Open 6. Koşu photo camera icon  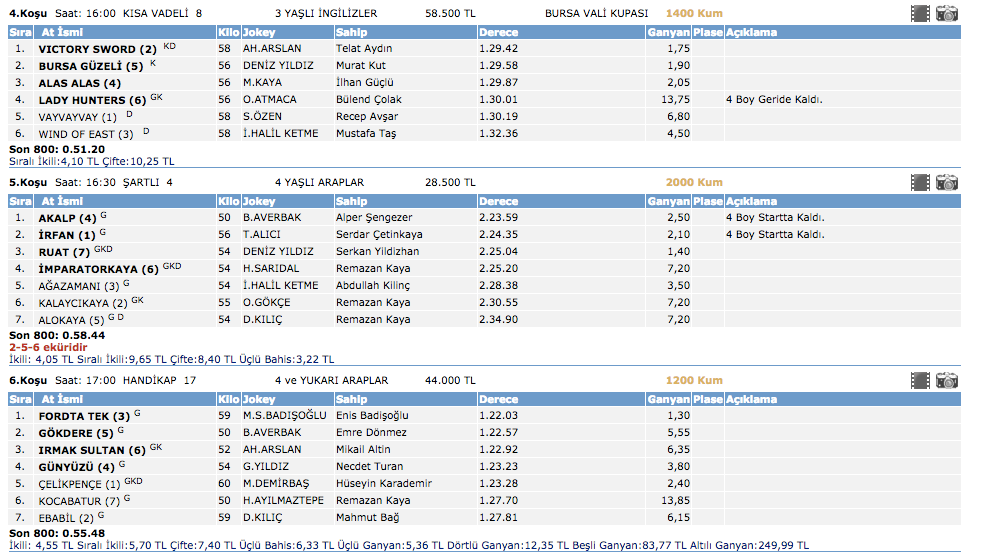point(946,381)
